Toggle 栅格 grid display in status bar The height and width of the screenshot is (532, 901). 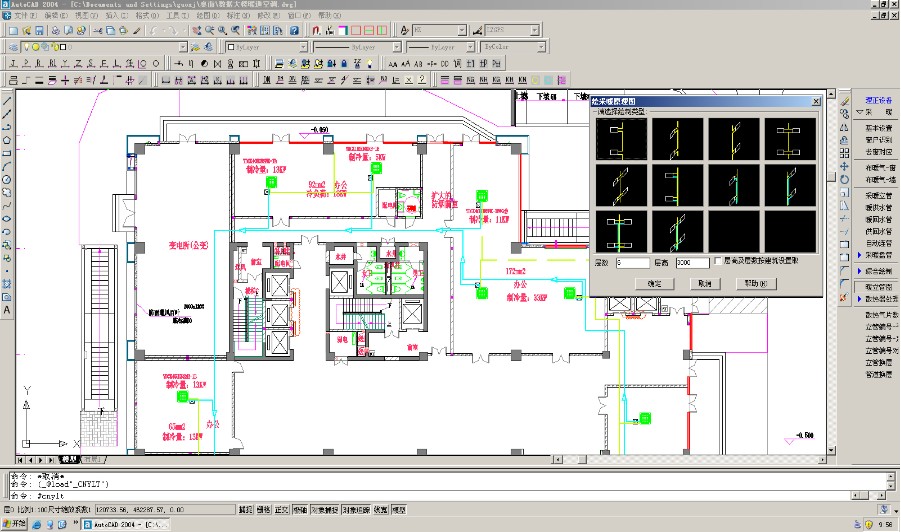coord(264,510)
